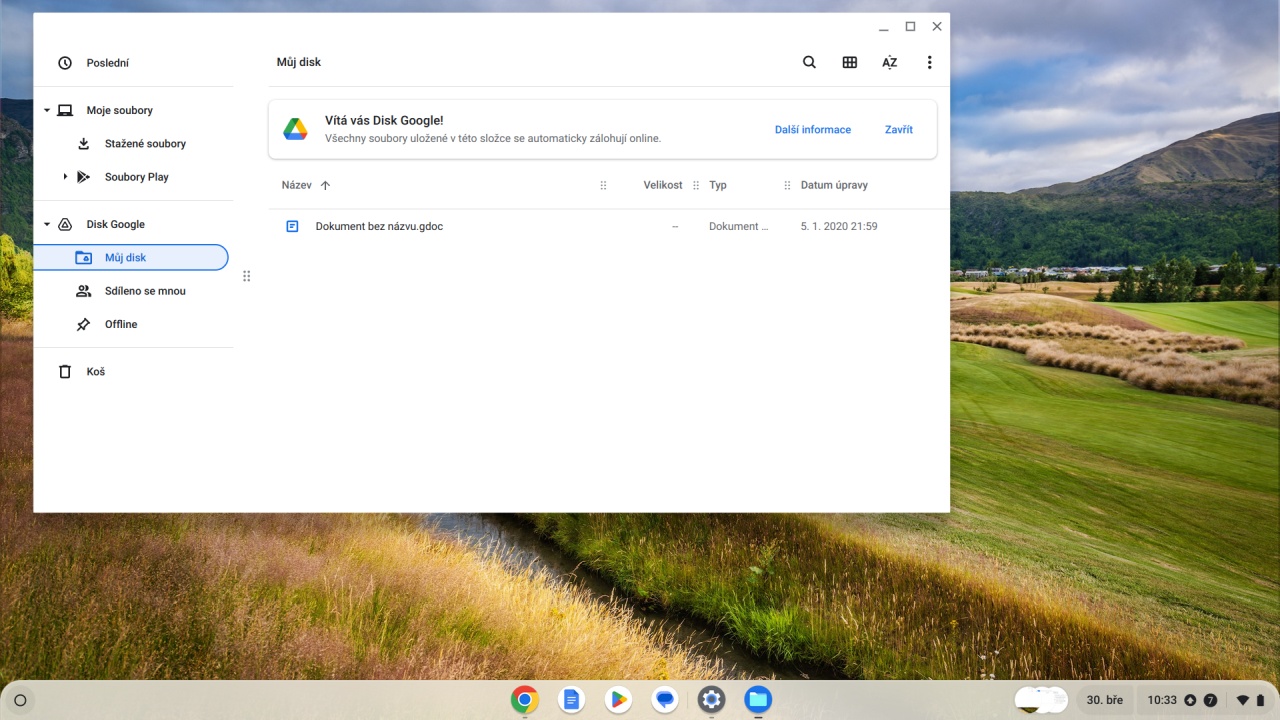This screenshot has width=1280, height=720.
Task: Click the people icon by Sdíleno se mnou
Action: point(84,291)
